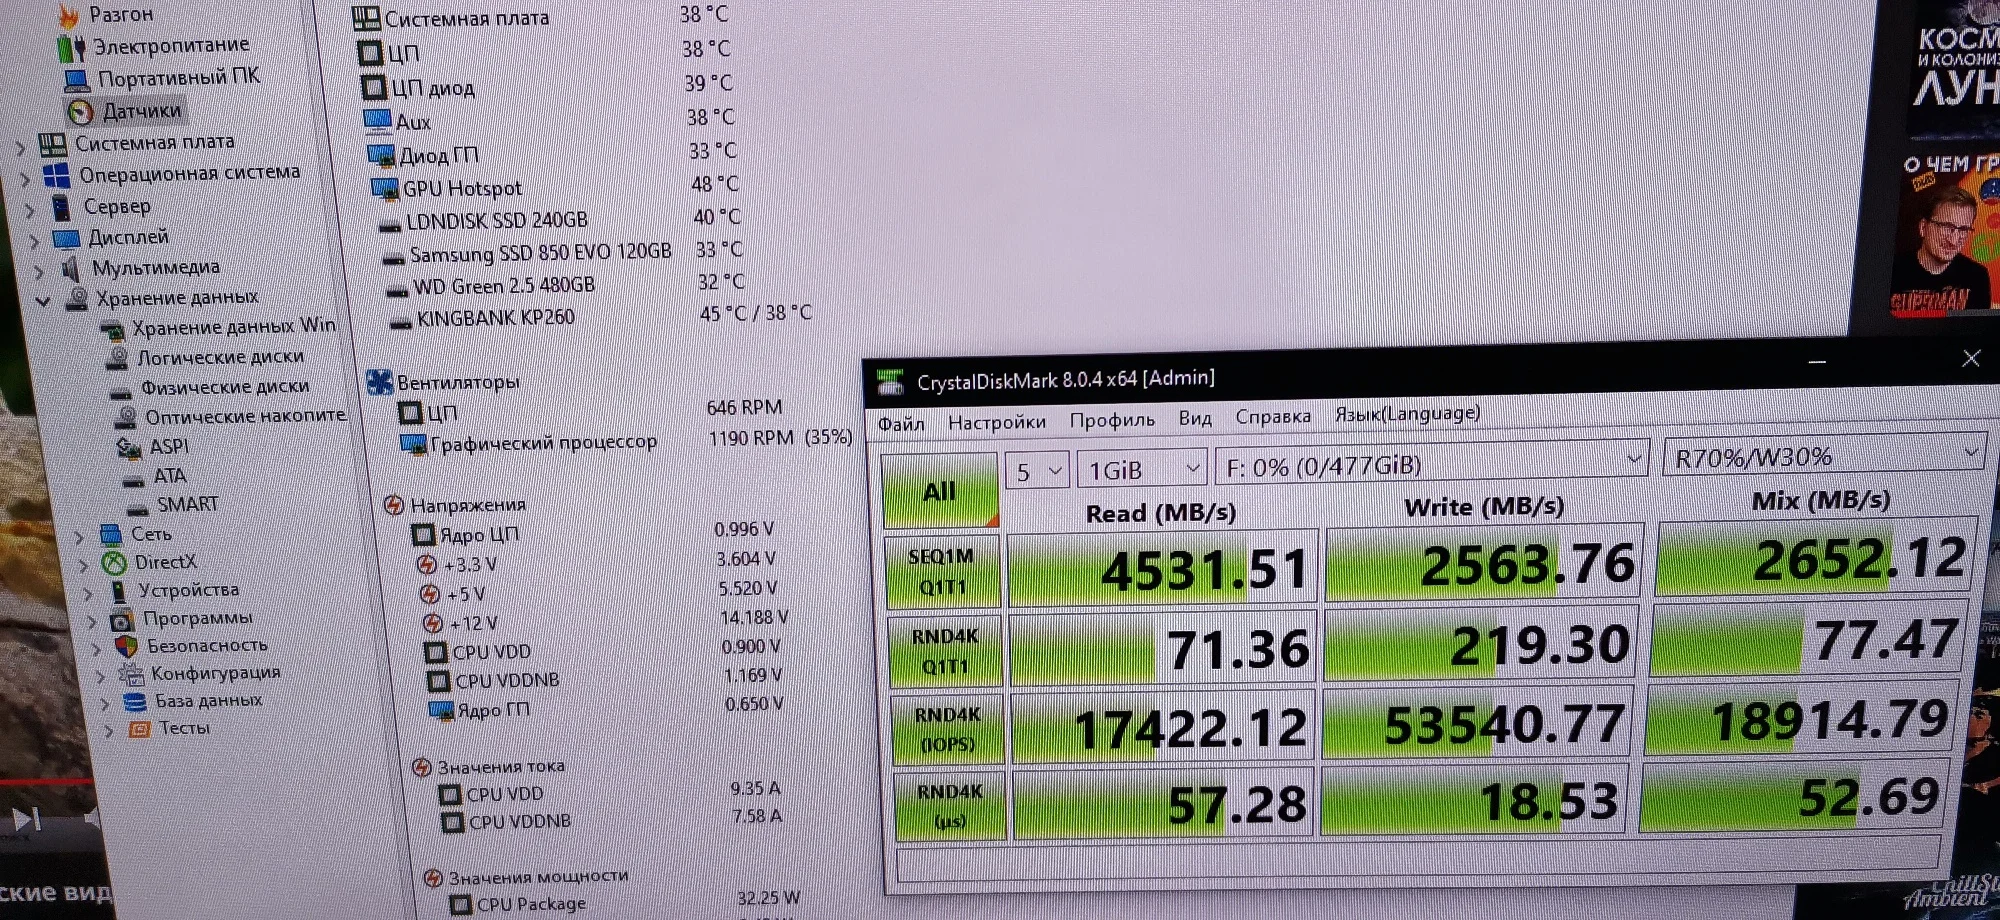Viewport: 2000px width, 920px height.
Task: Click the Хранение данных storage icon
Action: (76, 299)
